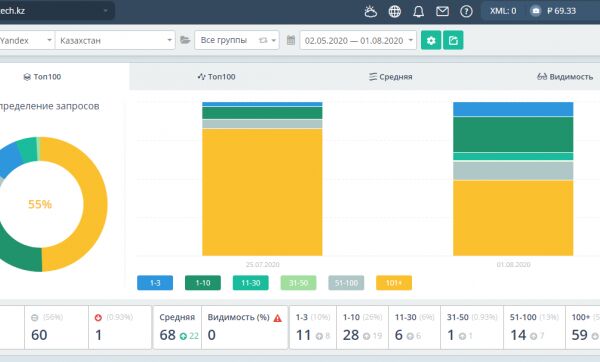
Task: Click the refresh arrows icon in groups field
Action: [x=263, y=40]
